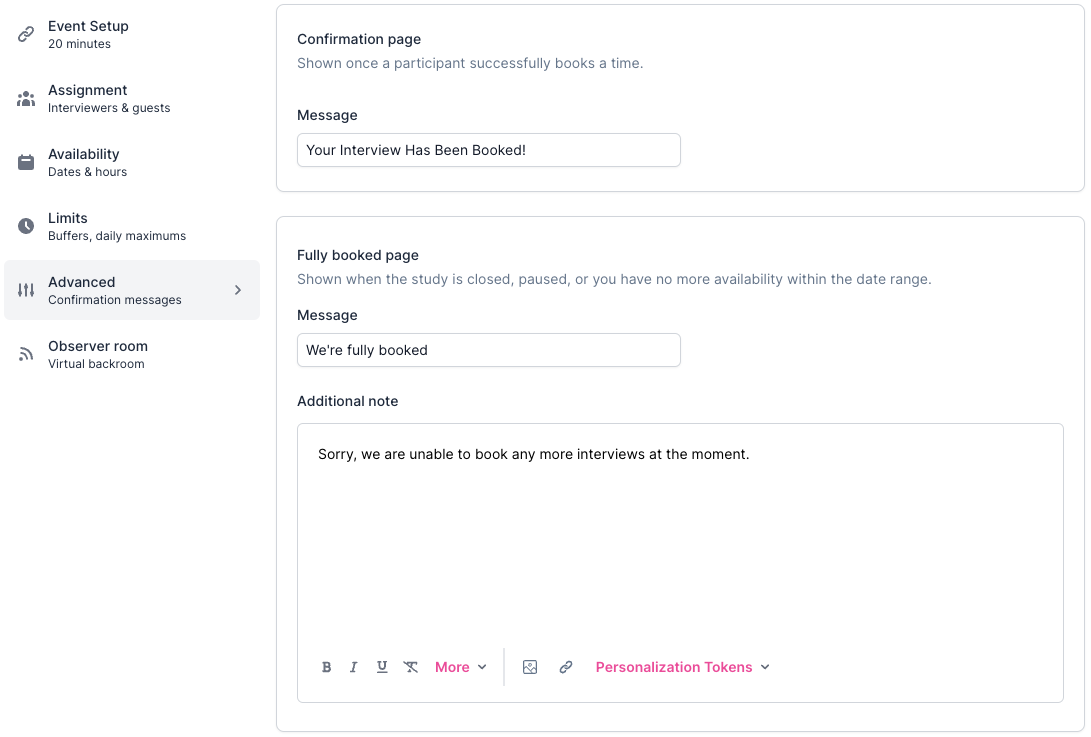Open the Personalization Tokens dropdown

tap(682, 667)
